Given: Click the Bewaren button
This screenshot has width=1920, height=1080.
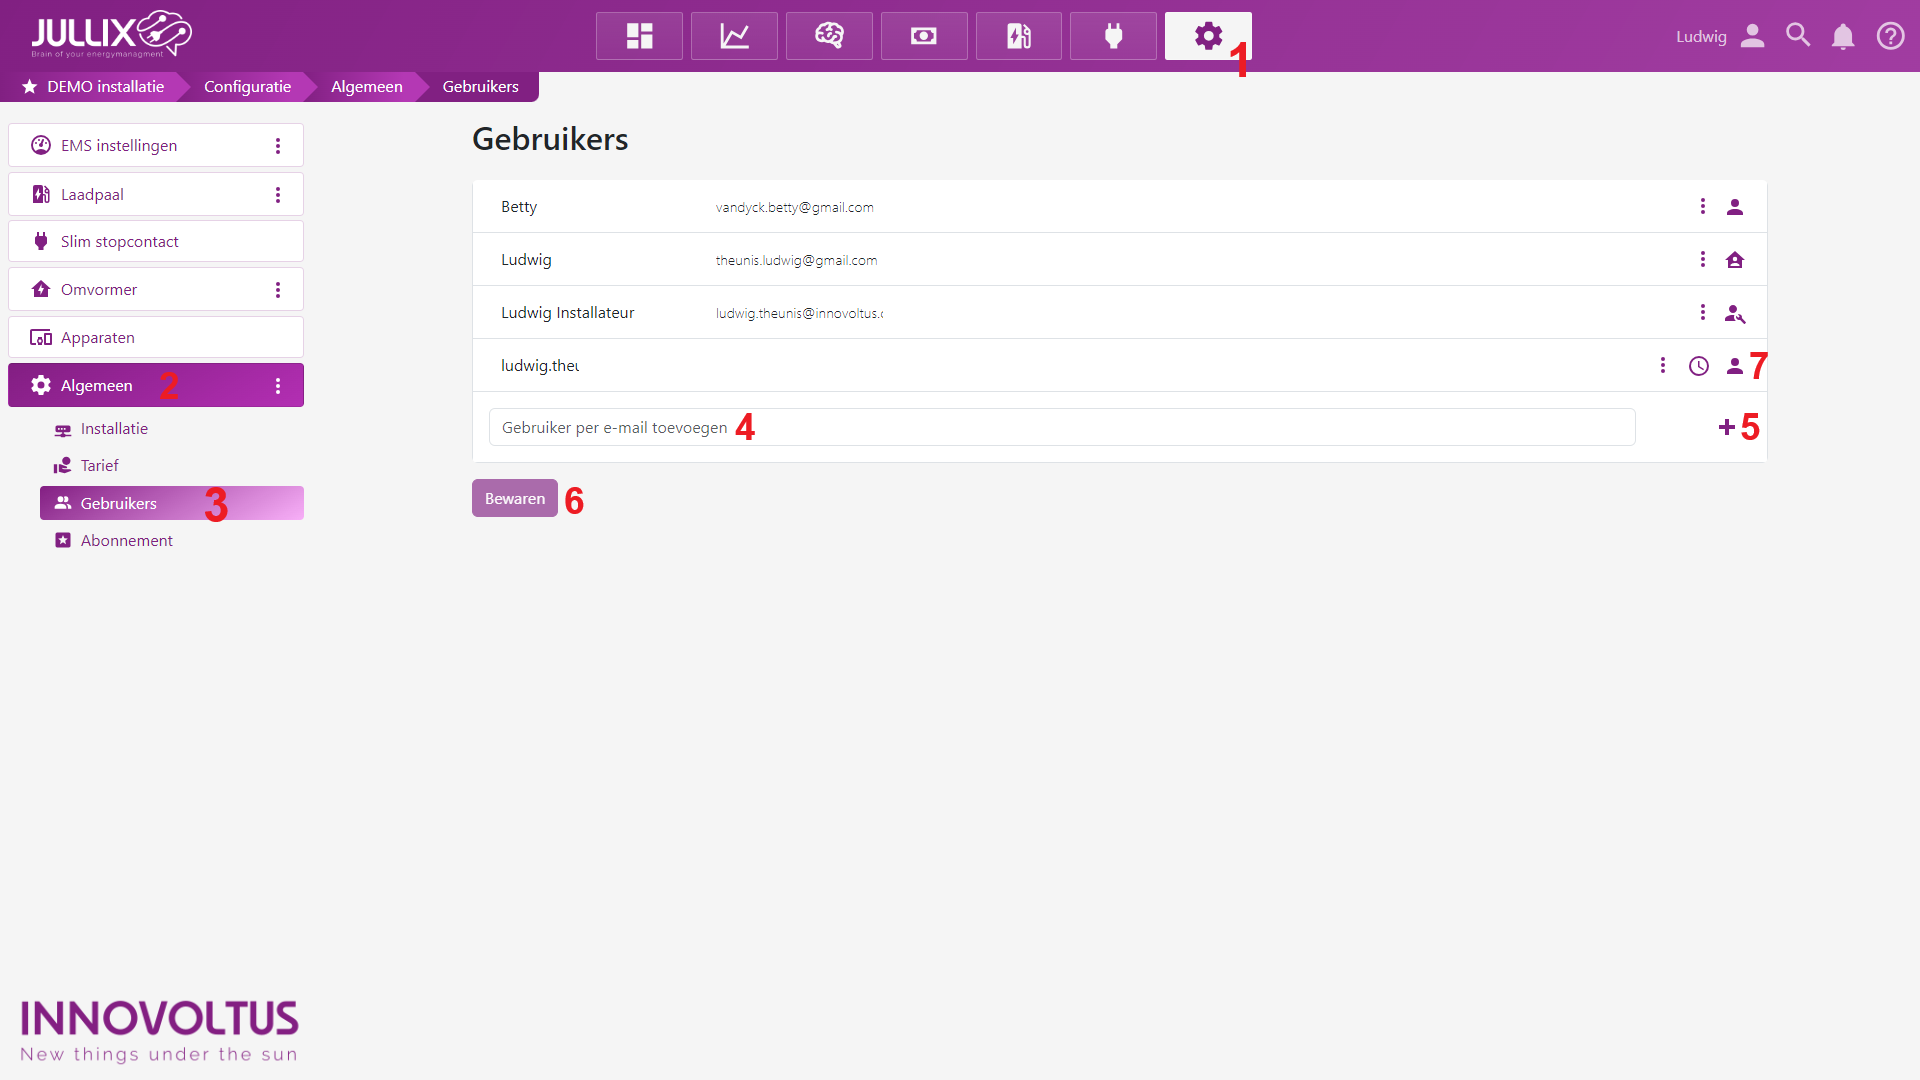Looking at the screenshot, I should 514,498.
